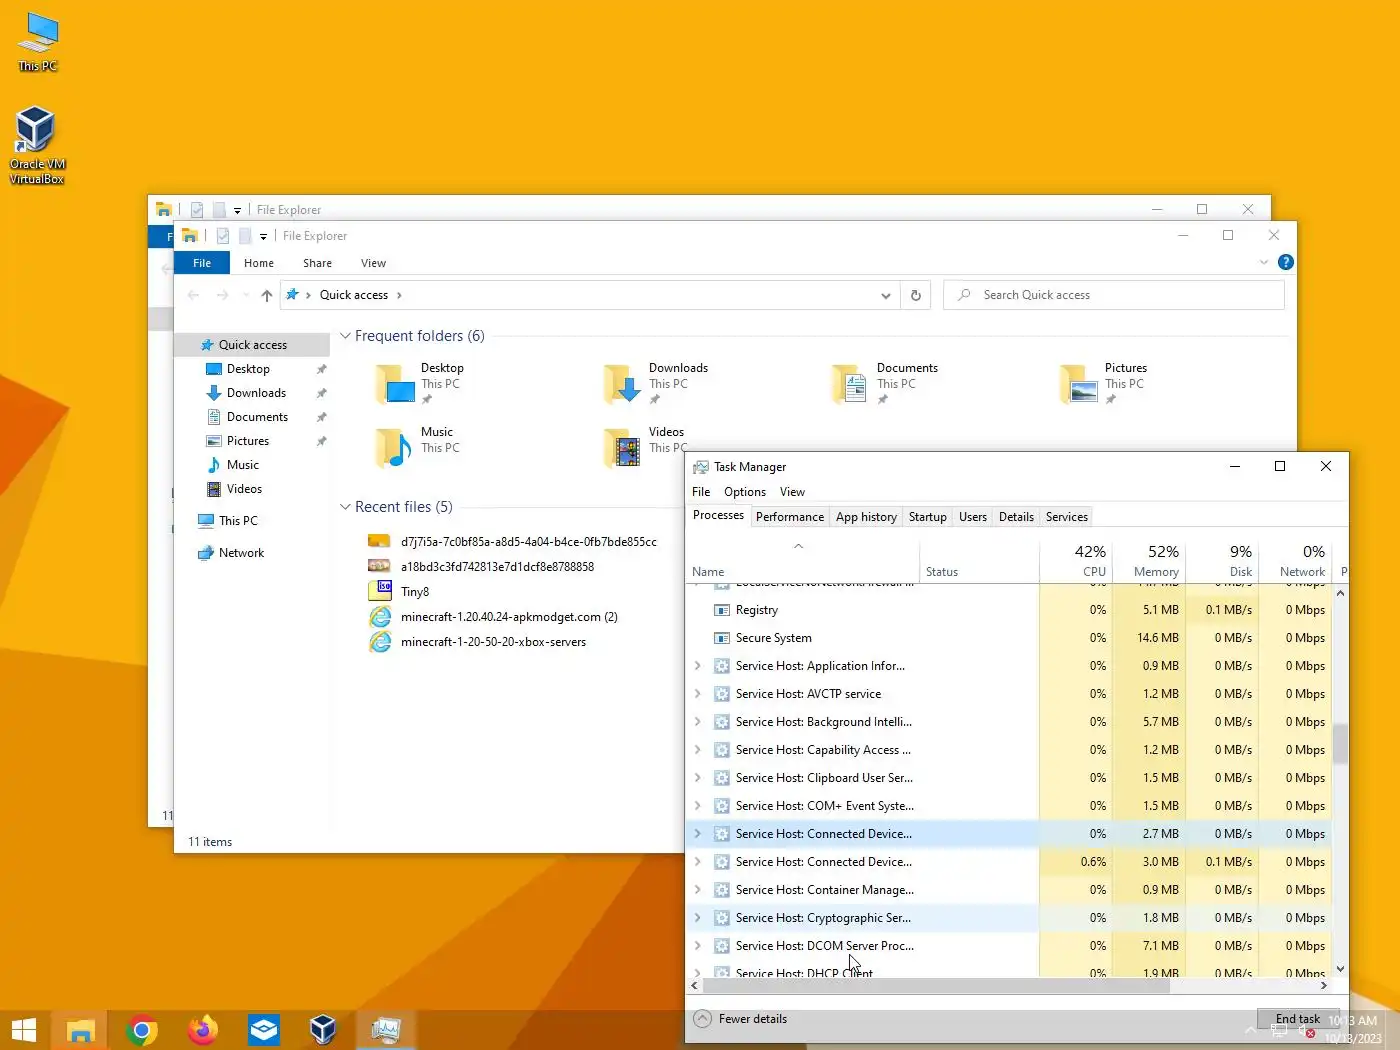Collapse the Frequent folders section
Screen dimensions: 1400x1050
345,336
